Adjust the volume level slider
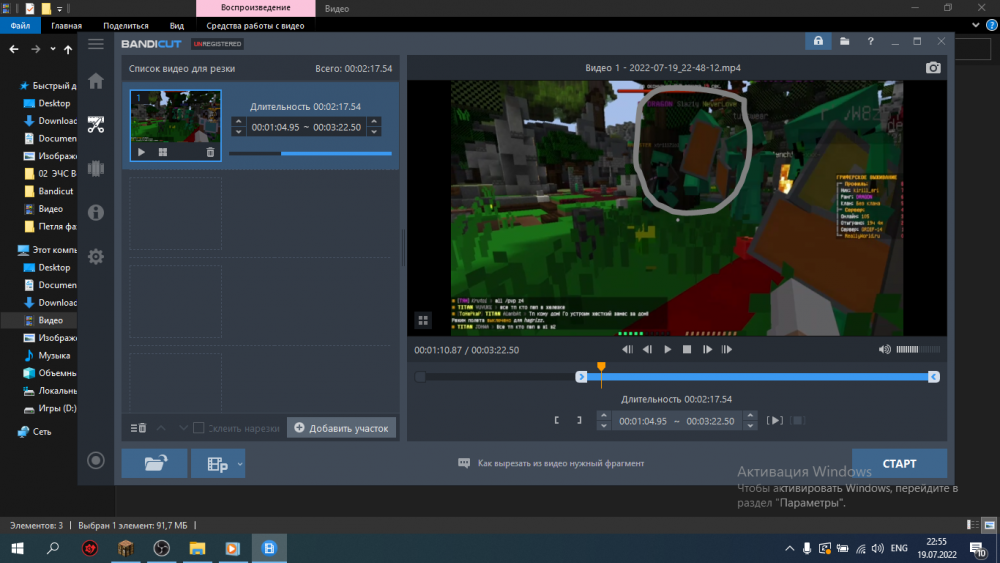This screenshot has height=563, width=1000. coord(918,349)
